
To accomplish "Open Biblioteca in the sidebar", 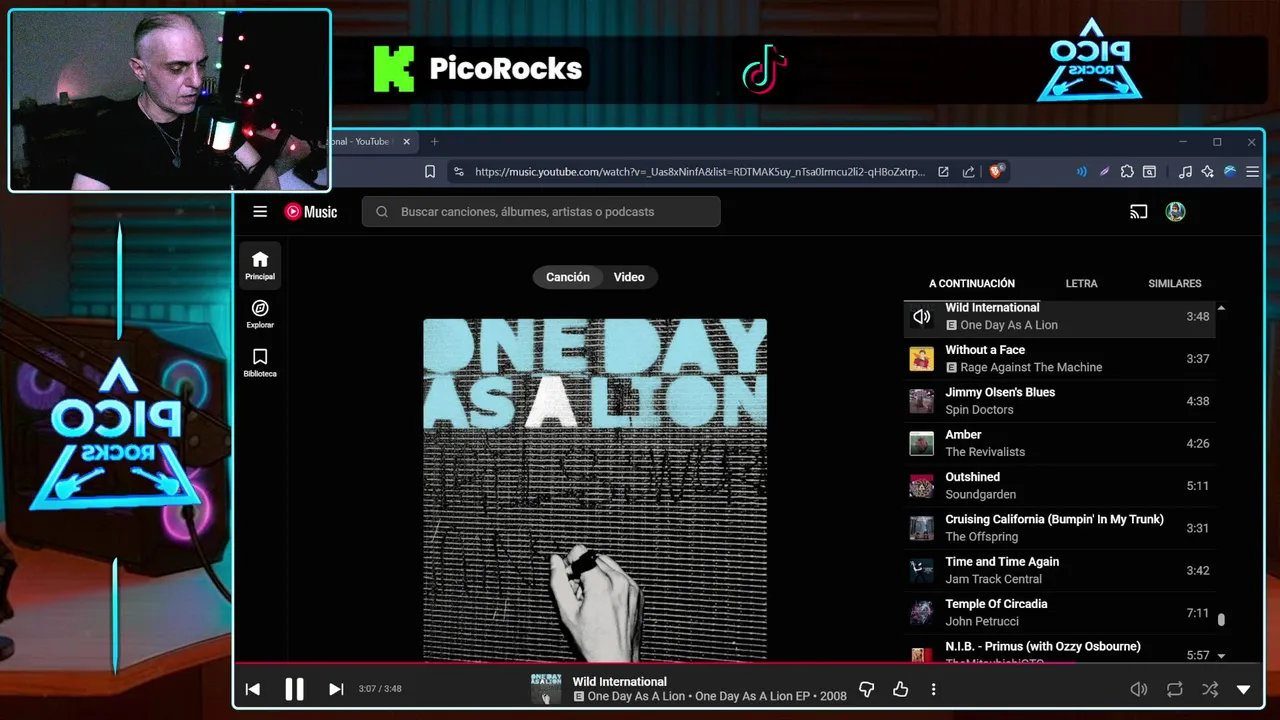I will (x=260, y=362).
